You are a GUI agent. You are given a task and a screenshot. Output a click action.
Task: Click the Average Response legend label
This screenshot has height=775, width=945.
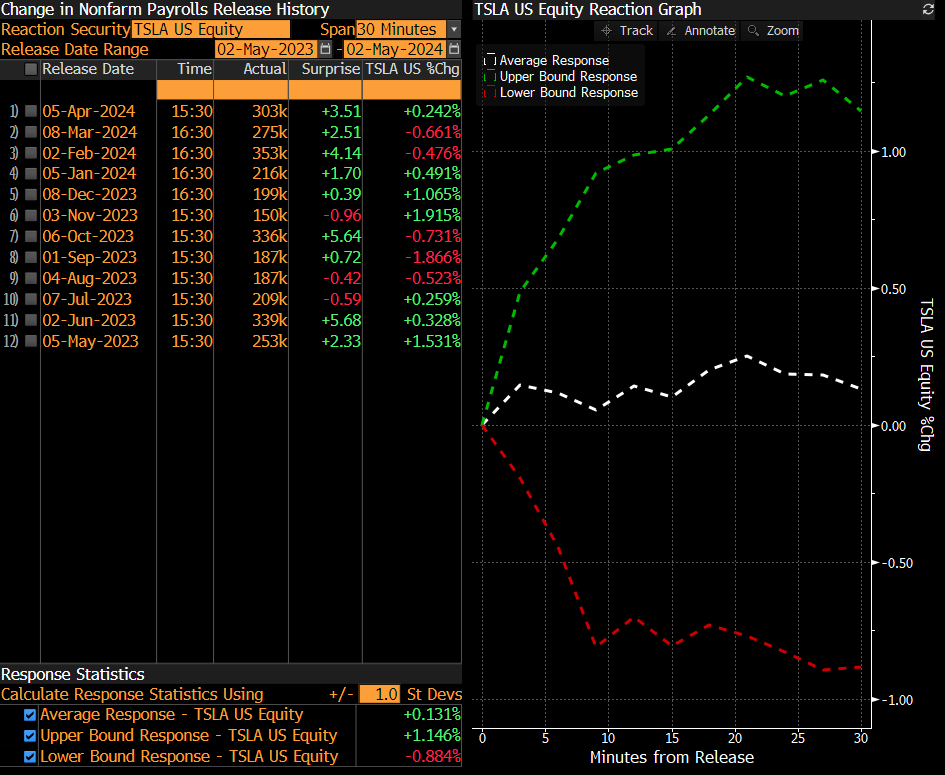point(554,60)
